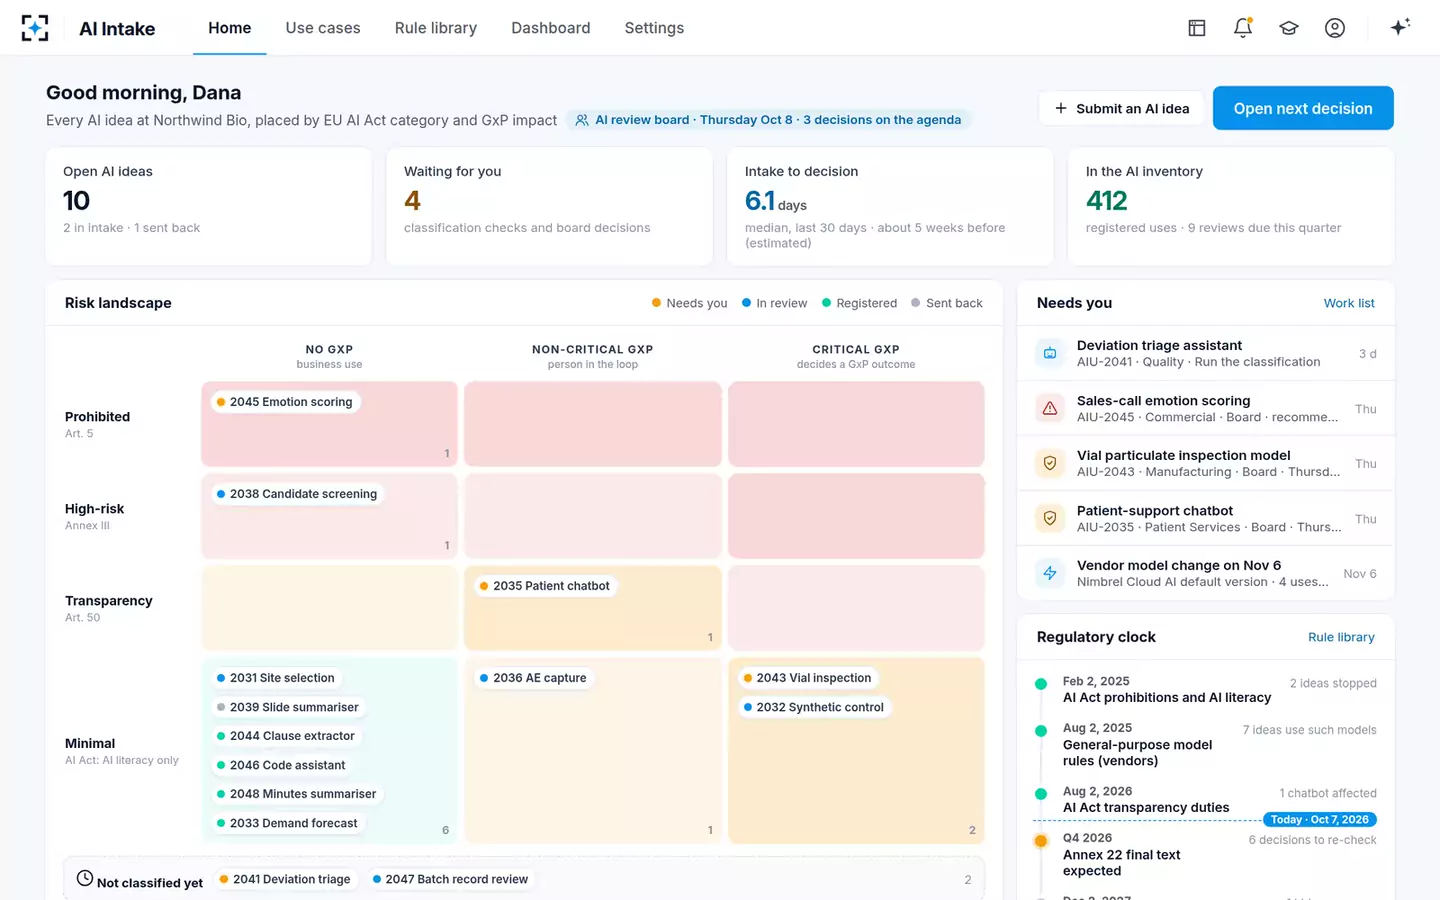Select the 2043 Vial inspection chip
The image size is (1440, 900).
[x=808, y=678]
